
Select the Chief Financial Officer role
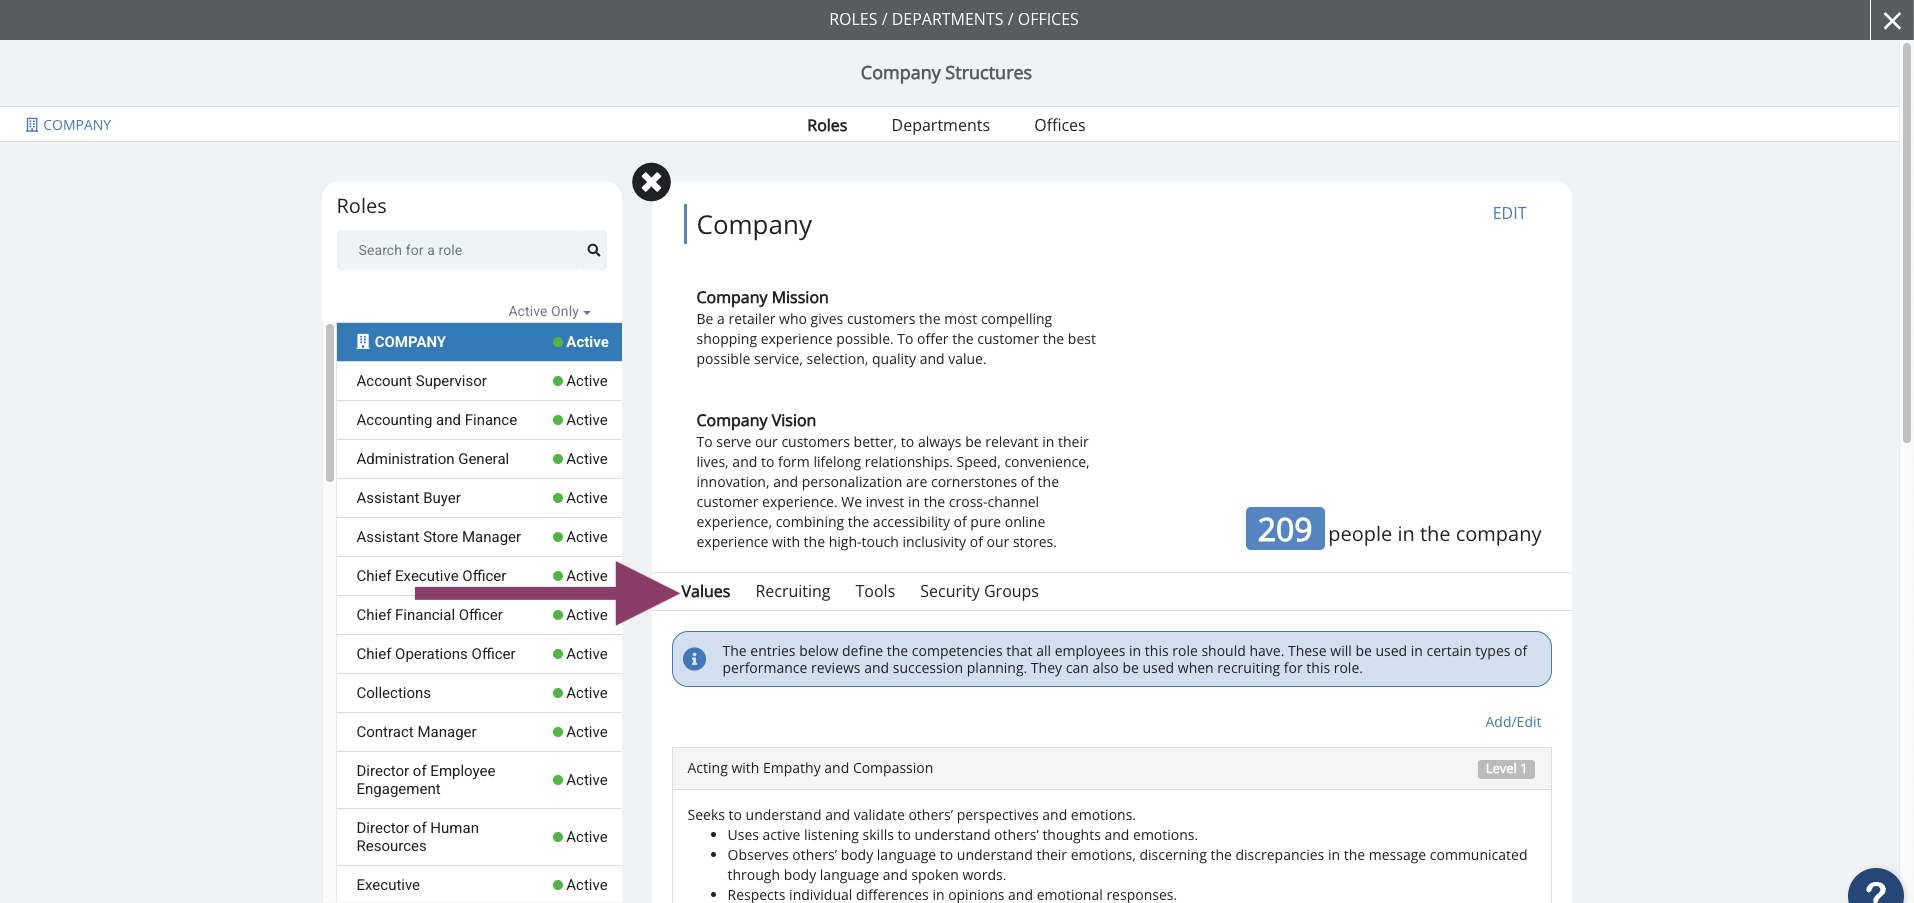click(x=479, y=615)
